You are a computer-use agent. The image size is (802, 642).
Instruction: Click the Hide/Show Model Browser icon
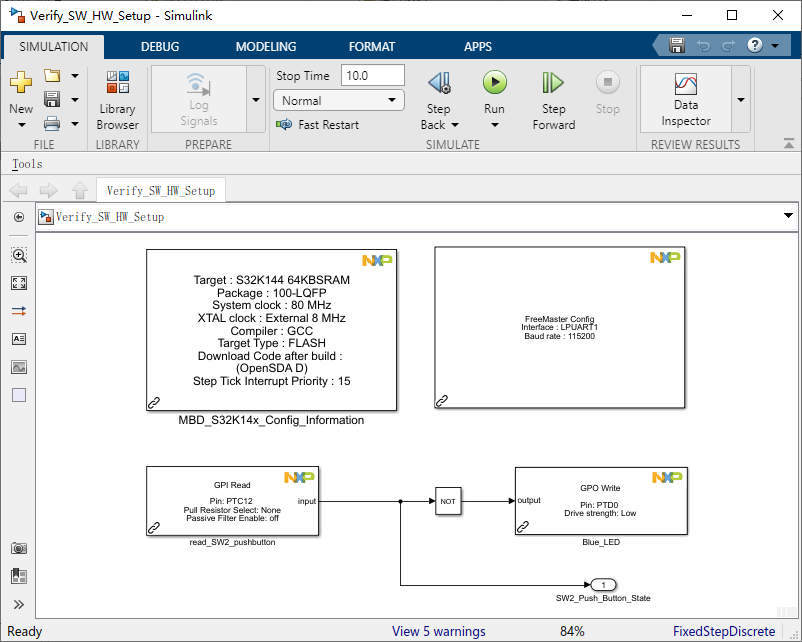pyautogui.click(x=19, y=217)
